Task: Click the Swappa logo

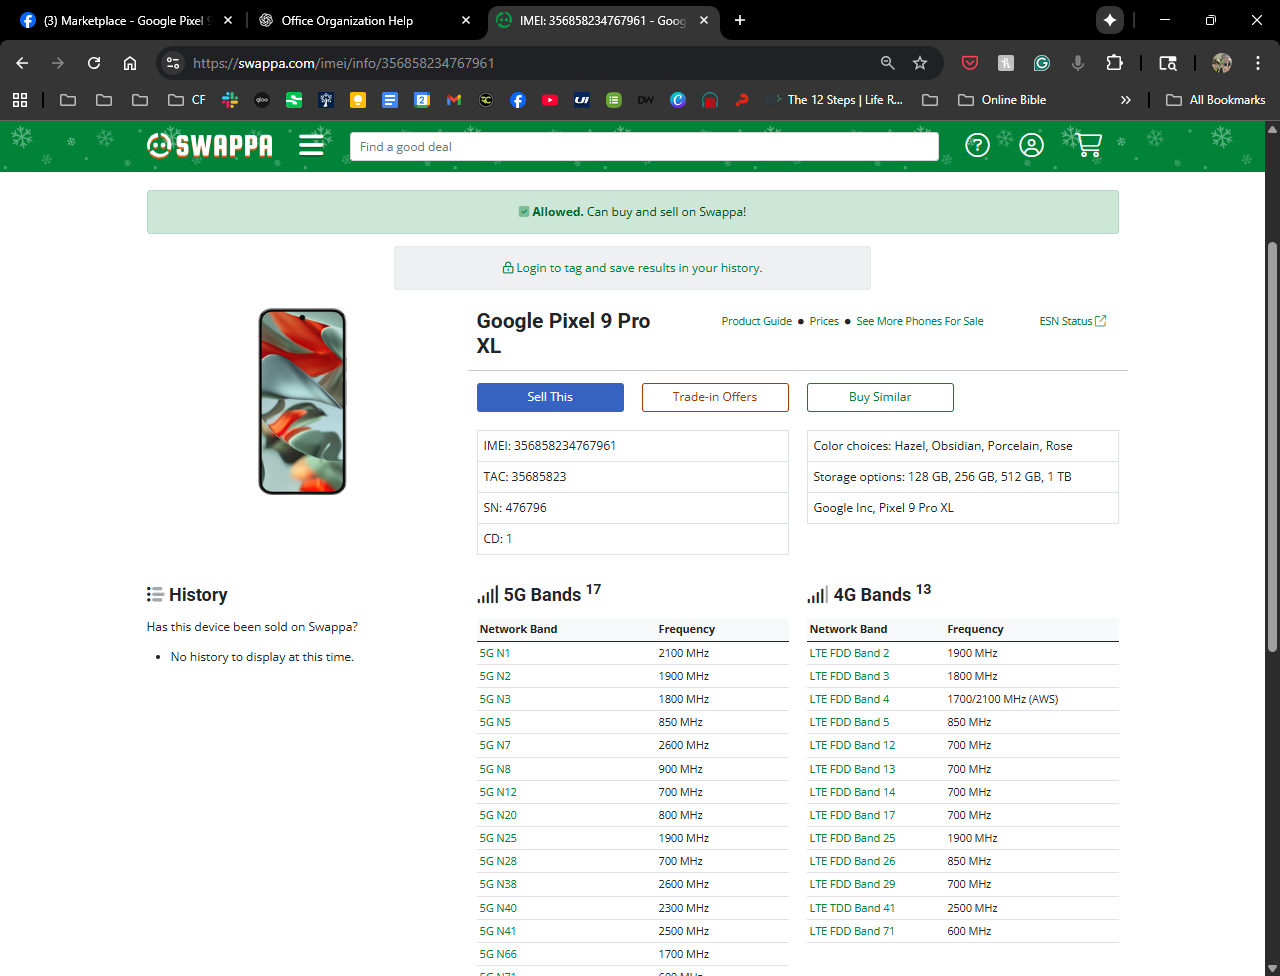Action: click(210, 146)
